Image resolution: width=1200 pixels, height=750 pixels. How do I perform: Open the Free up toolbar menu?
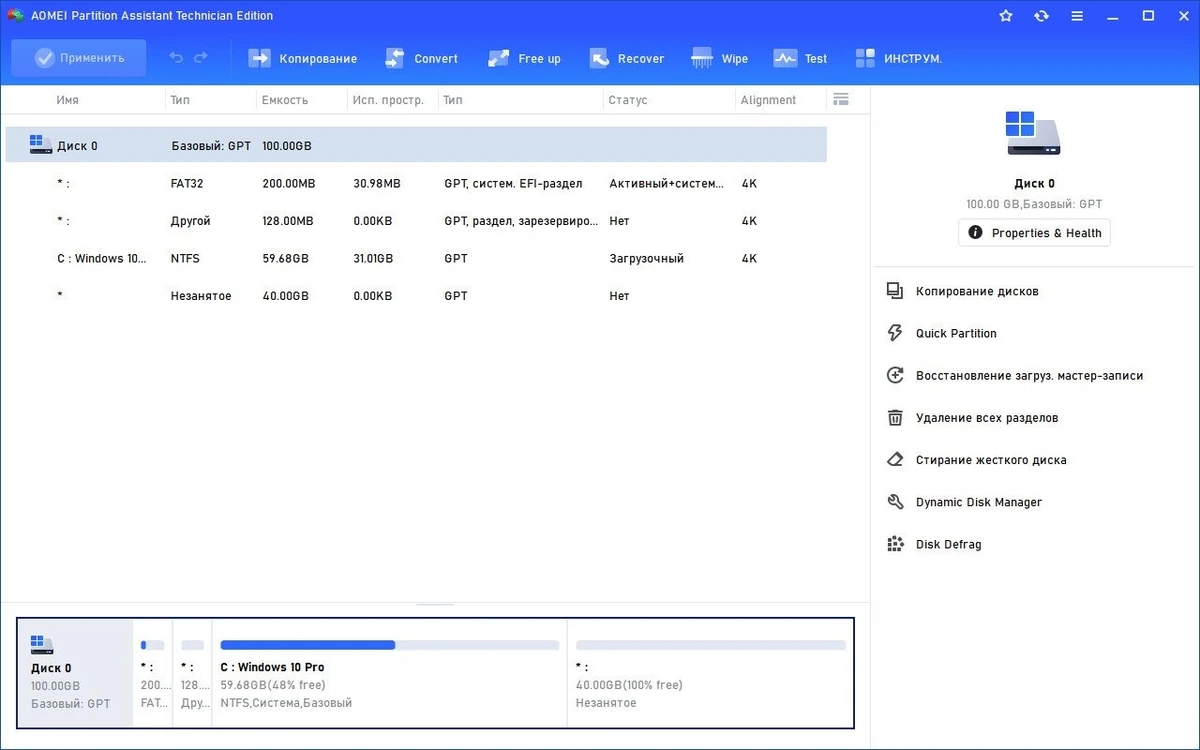(x=525, y=59)
